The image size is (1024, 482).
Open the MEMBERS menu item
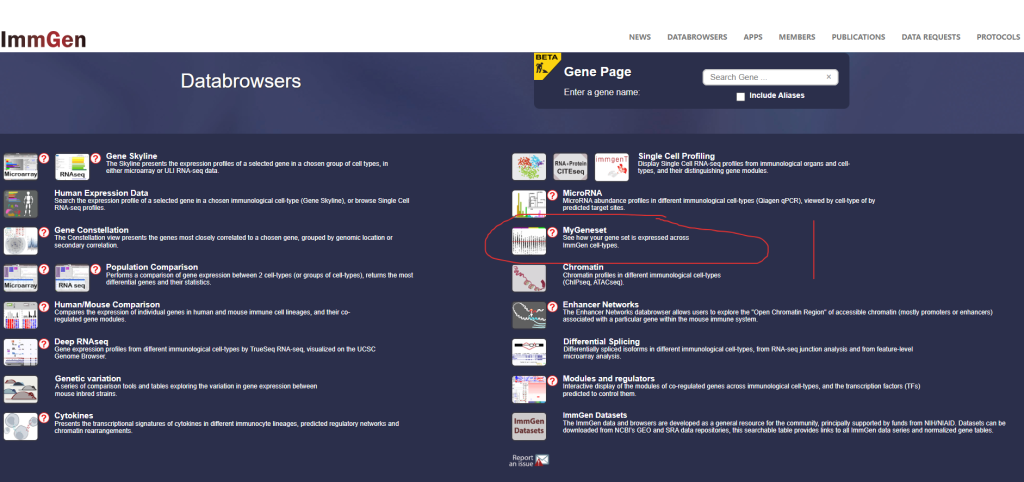point(797,37)
